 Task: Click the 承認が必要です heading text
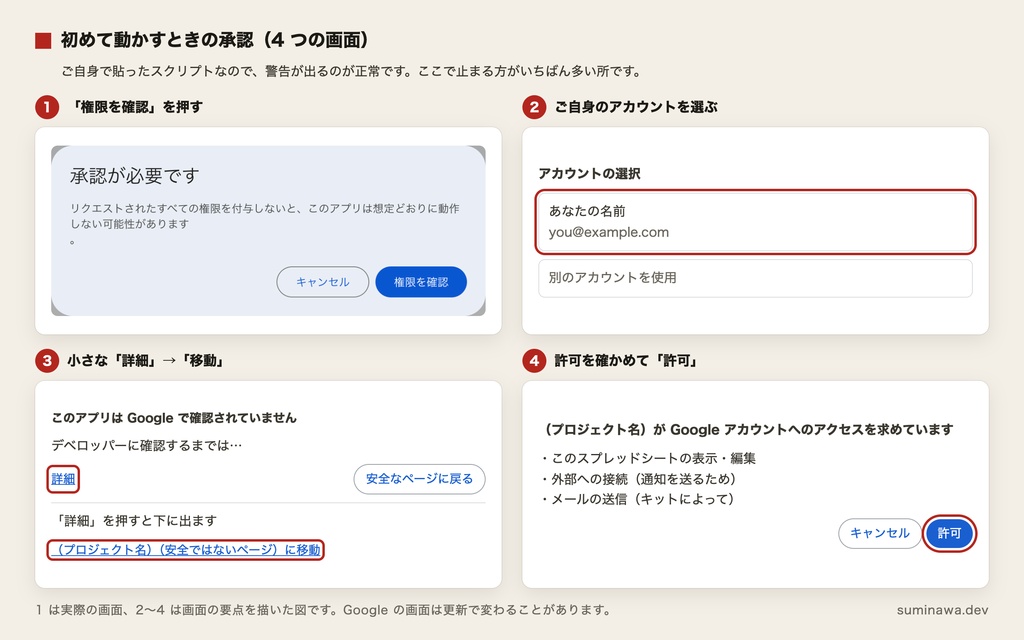135,176
